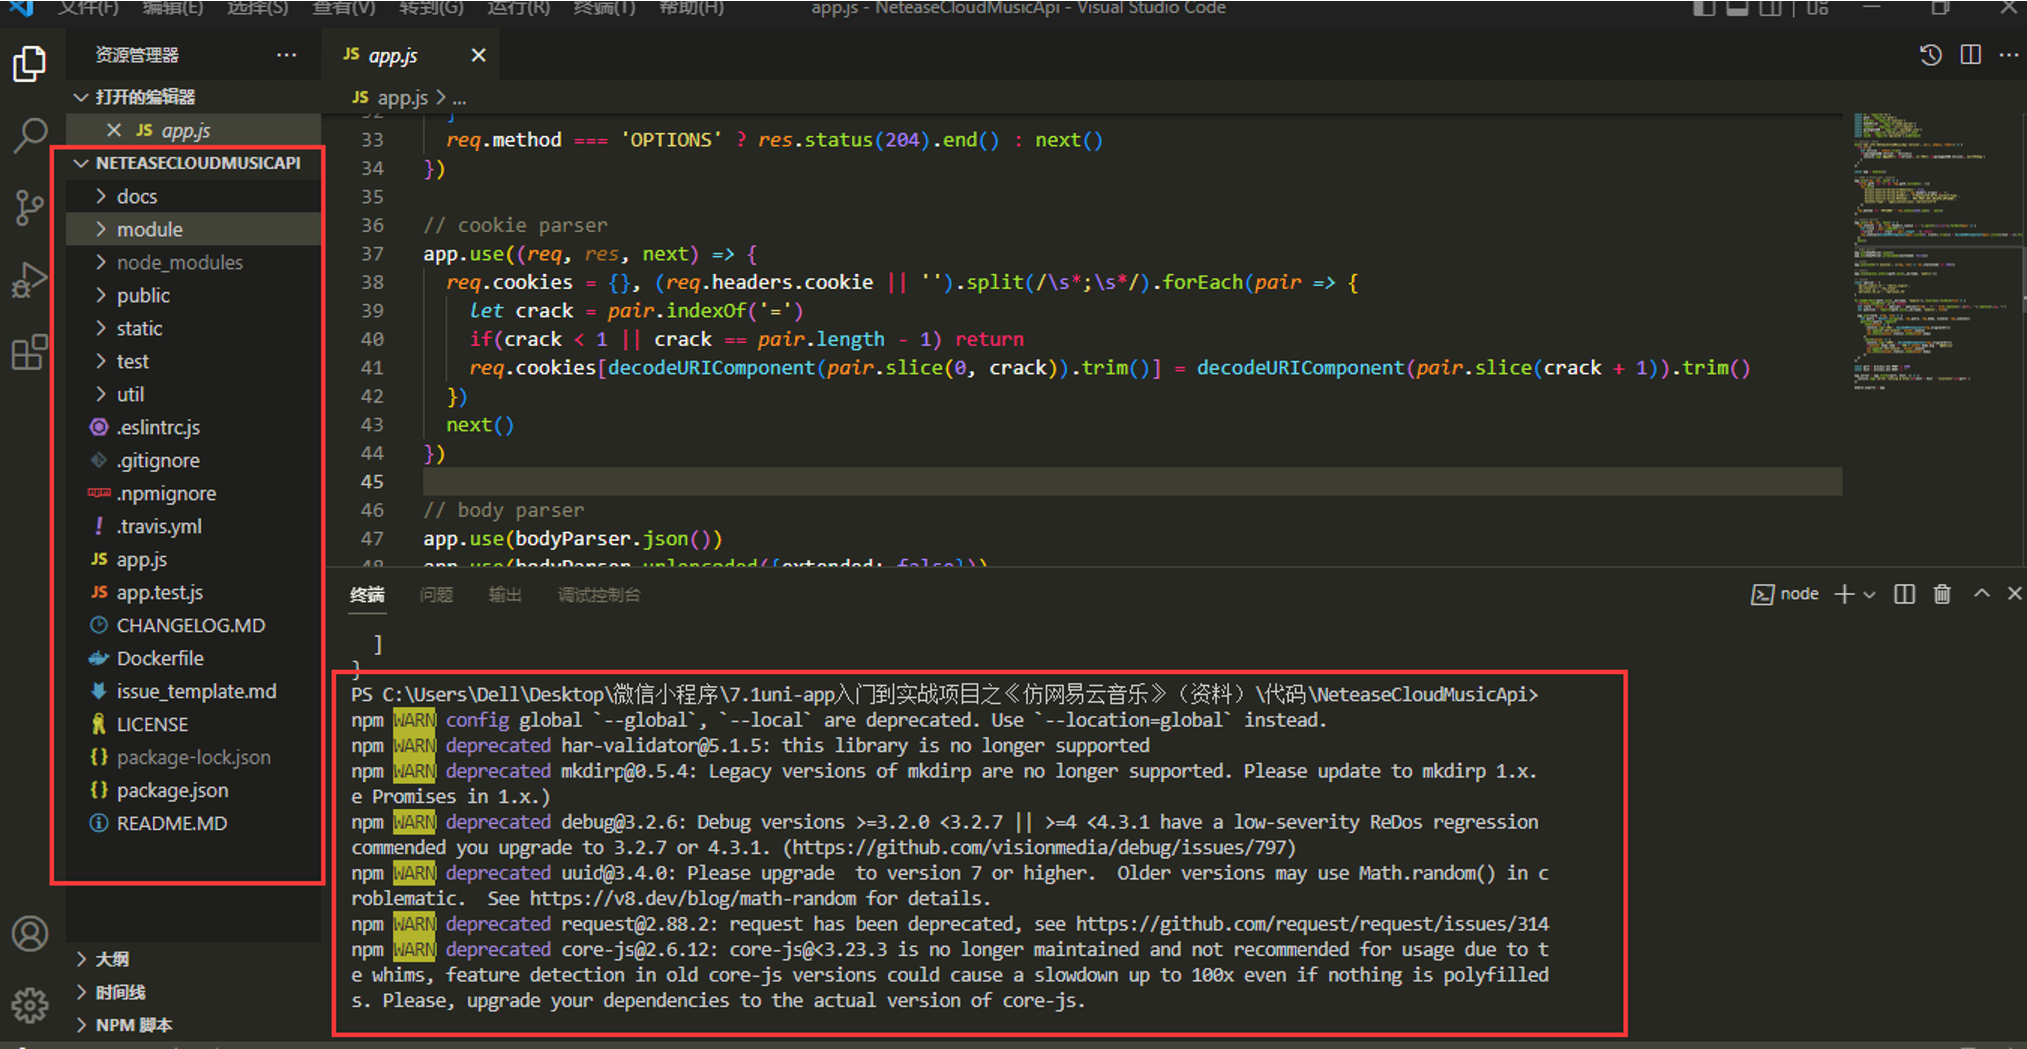Open the .travis.yml file
2027x1049 pixels.
(x=195, y=526)
